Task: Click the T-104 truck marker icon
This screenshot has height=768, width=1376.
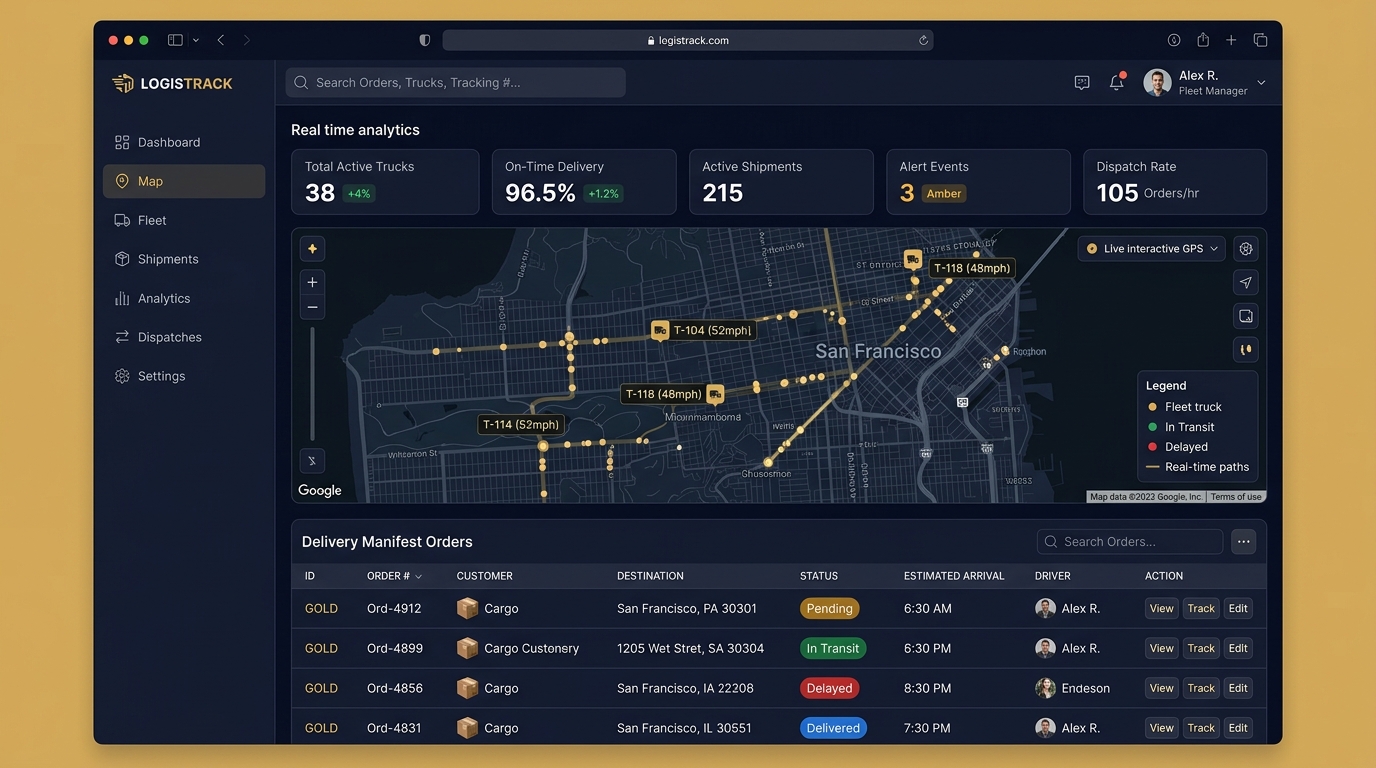Action: pyautogui.click(x=659, y=330)
